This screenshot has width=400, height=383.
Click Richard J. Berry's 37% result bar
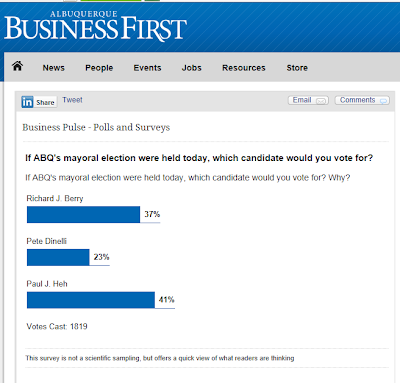click(x=83, y=214)
